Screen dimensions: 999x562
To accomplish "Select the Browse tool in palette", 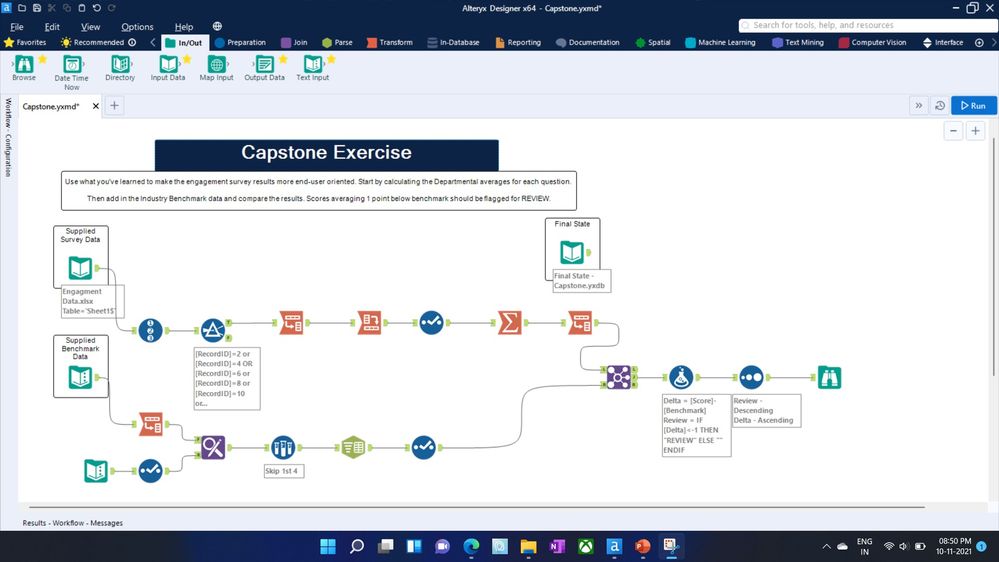I will [x=24, y=64].
